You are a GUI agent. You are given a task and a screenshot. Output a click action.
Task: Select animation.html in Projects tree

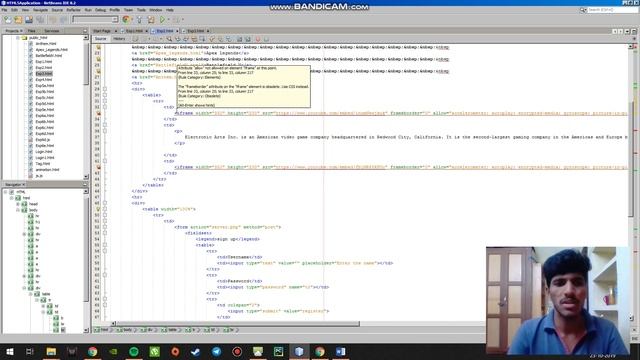(47, 170)
